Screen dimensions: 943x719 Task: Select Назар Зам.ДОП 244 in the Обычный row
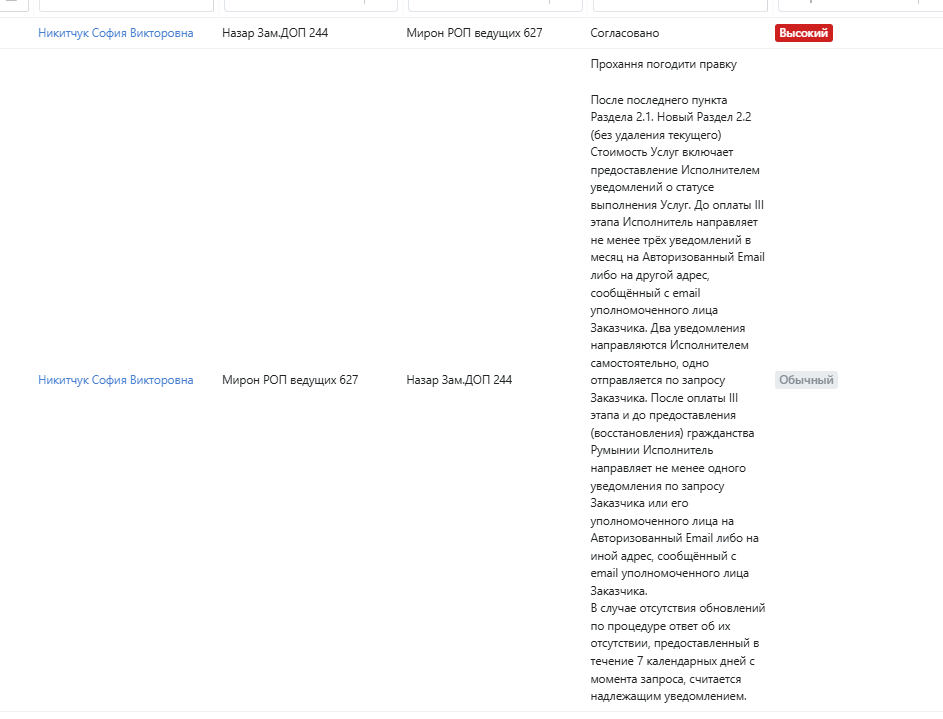point(459,380)
